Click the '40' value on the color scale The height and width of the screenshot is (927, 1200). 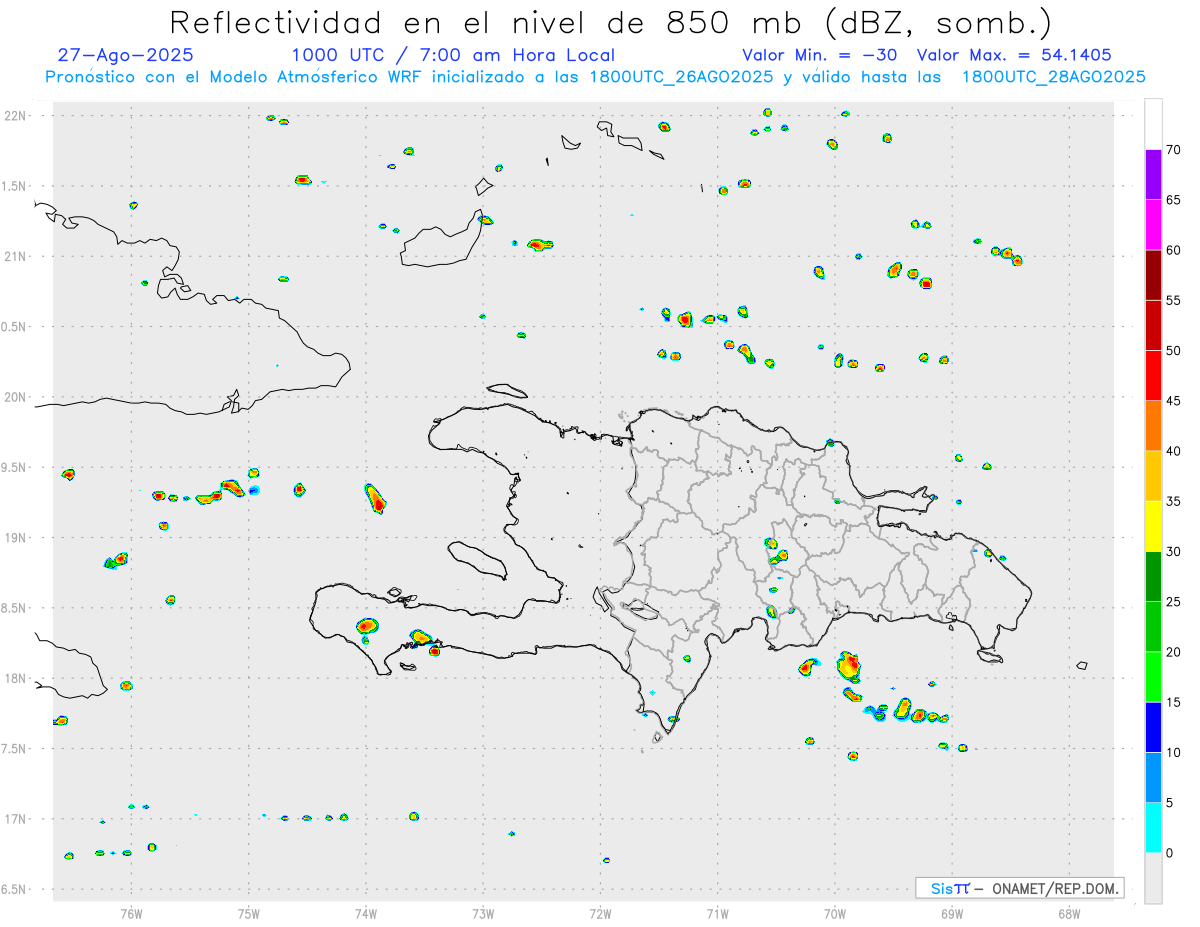pos(1173,451)
